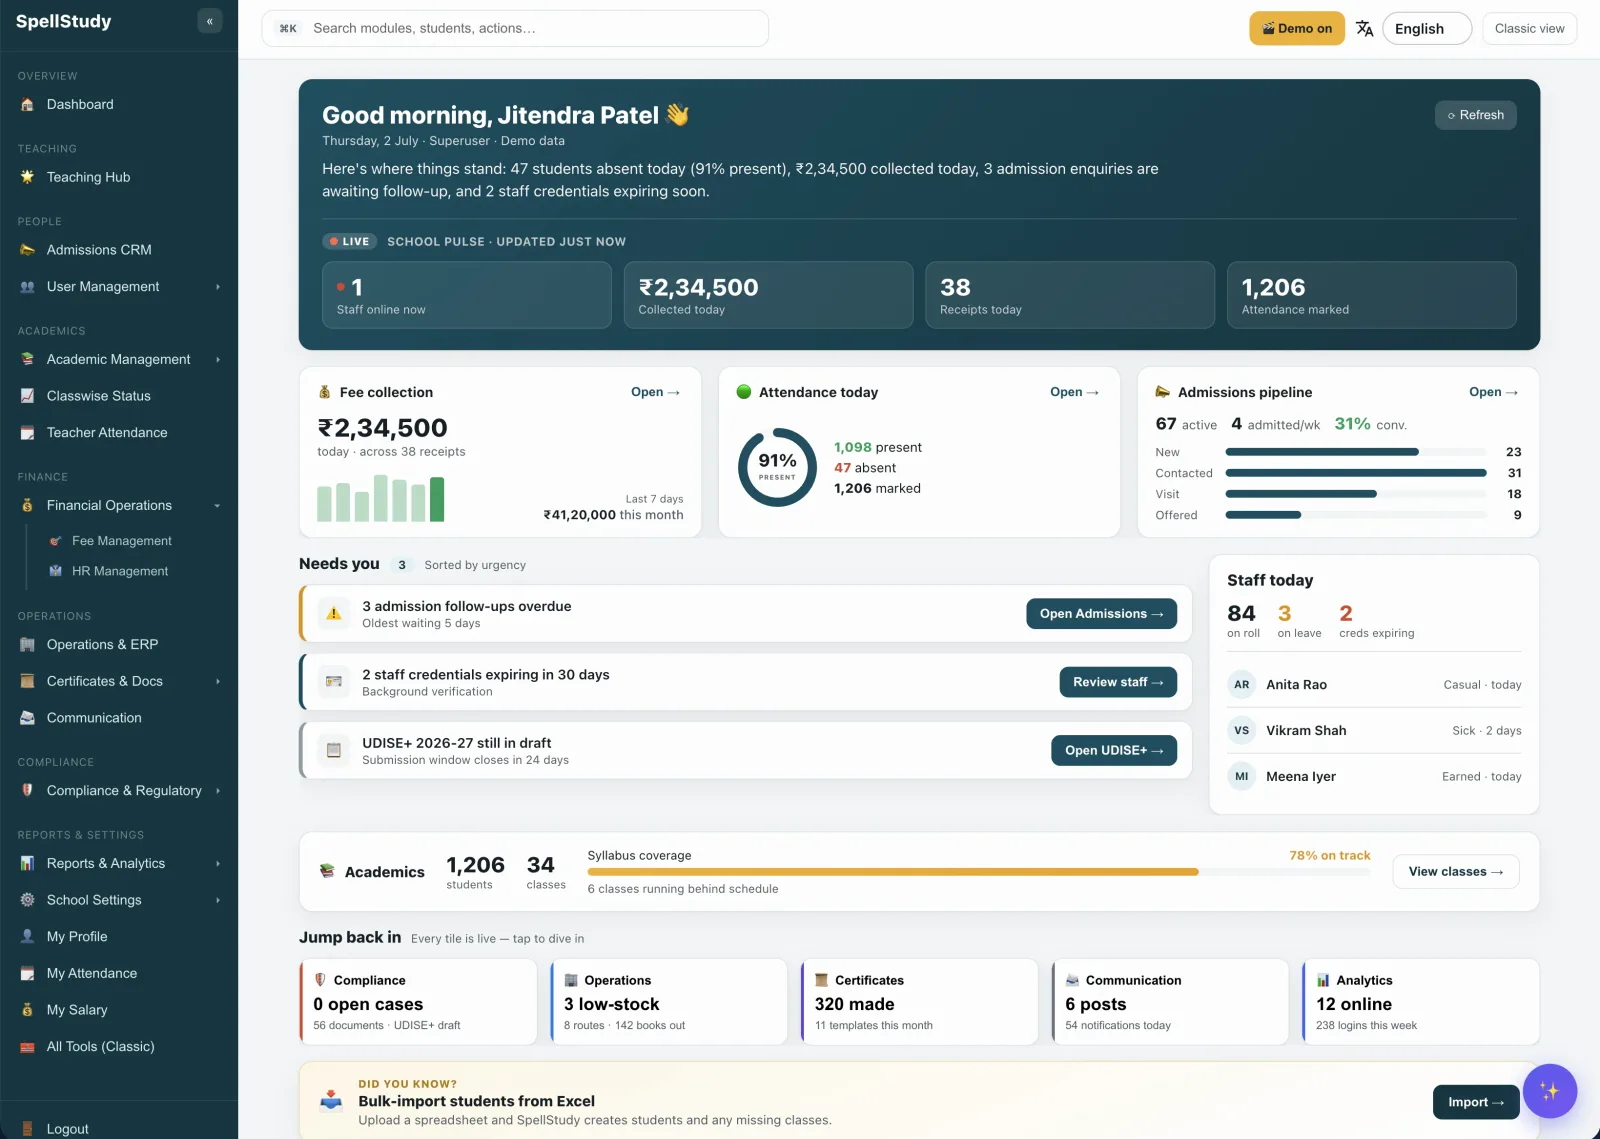
Task: Click the Fee Management icon
Action: (56, 541)
